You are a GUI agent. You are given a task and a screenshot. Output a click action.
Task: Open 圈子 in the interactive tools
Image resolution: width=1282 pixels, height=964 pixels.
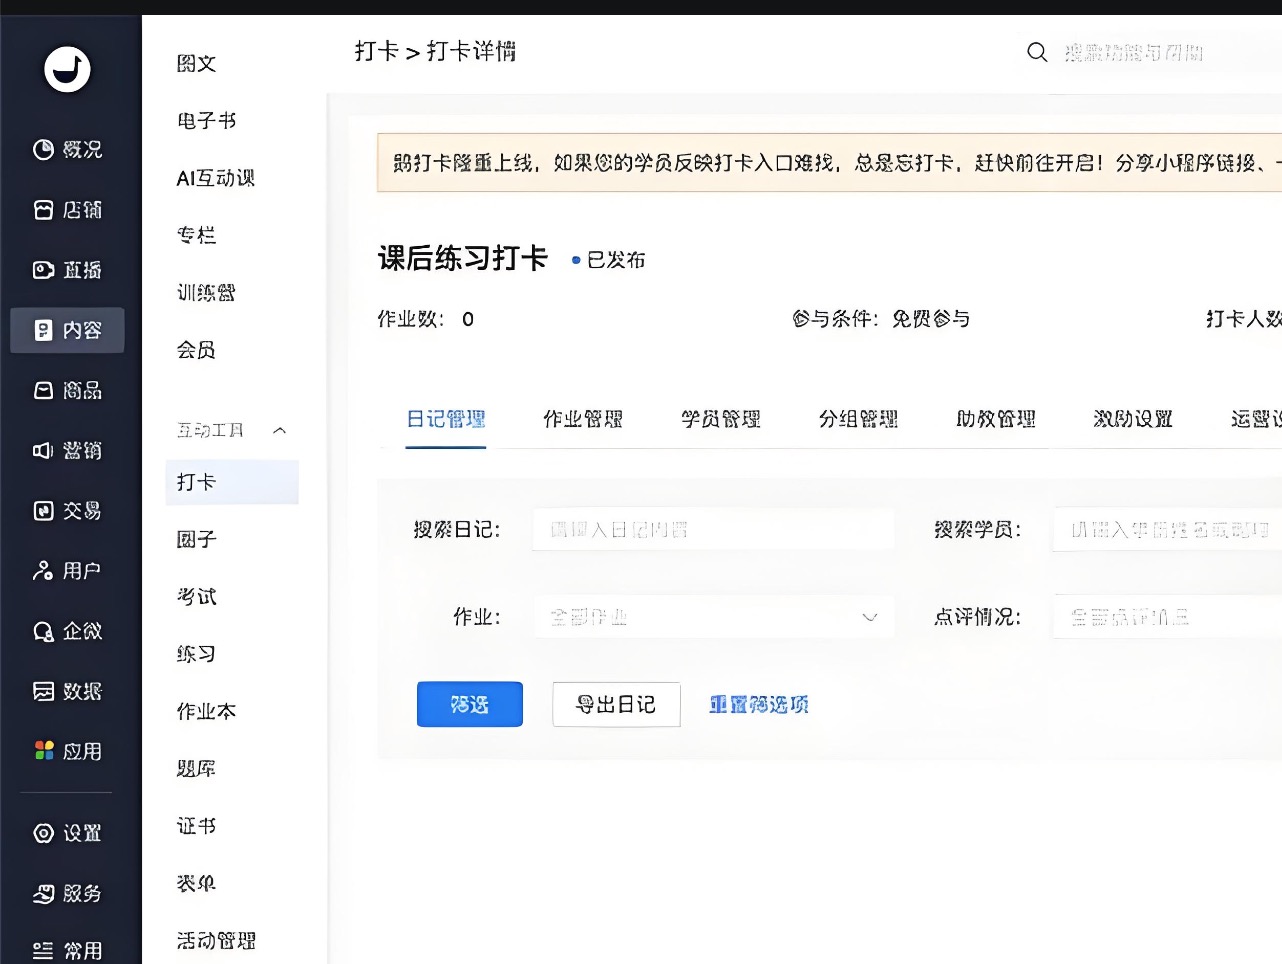pos(196,539)
